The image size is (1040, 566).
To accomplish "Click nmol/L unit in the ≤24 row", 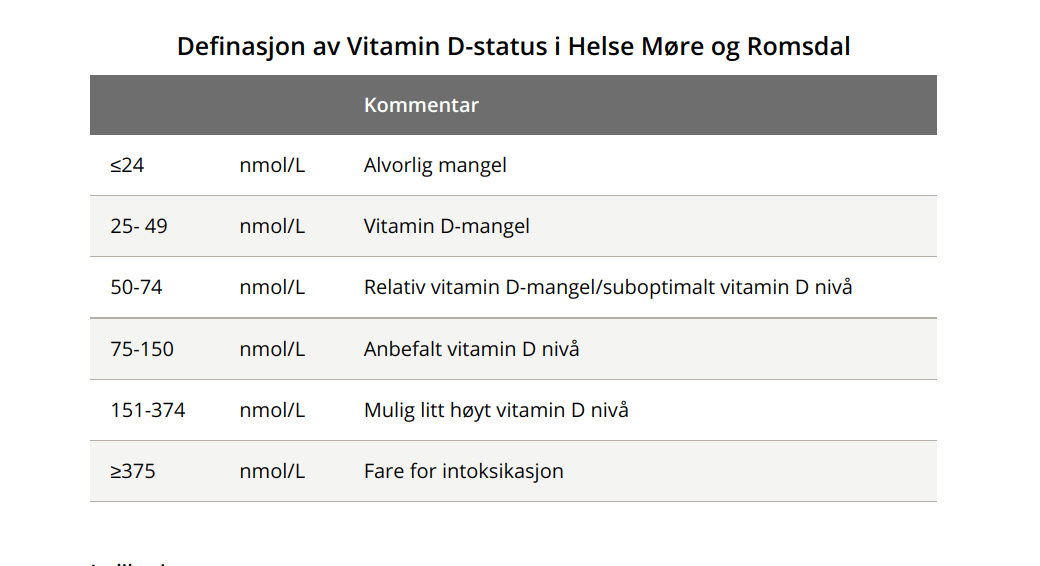I will click(272, 165).
